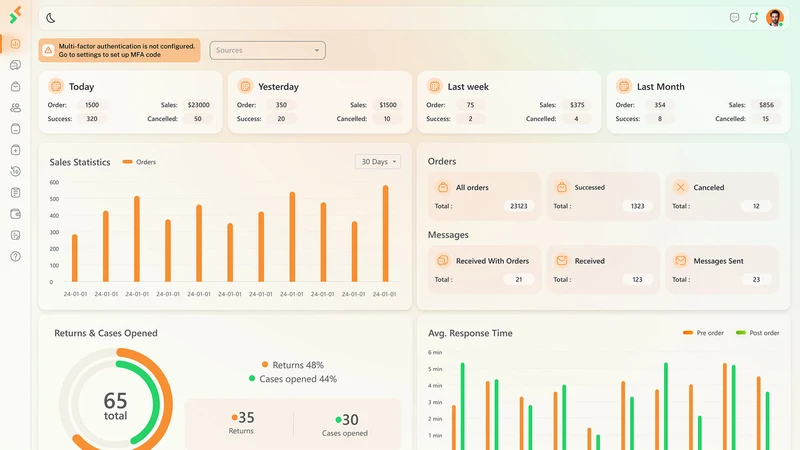This screenshot has height=450, width=800.
Task: Click the All orders bag icon
Action: tap(443, 187)
